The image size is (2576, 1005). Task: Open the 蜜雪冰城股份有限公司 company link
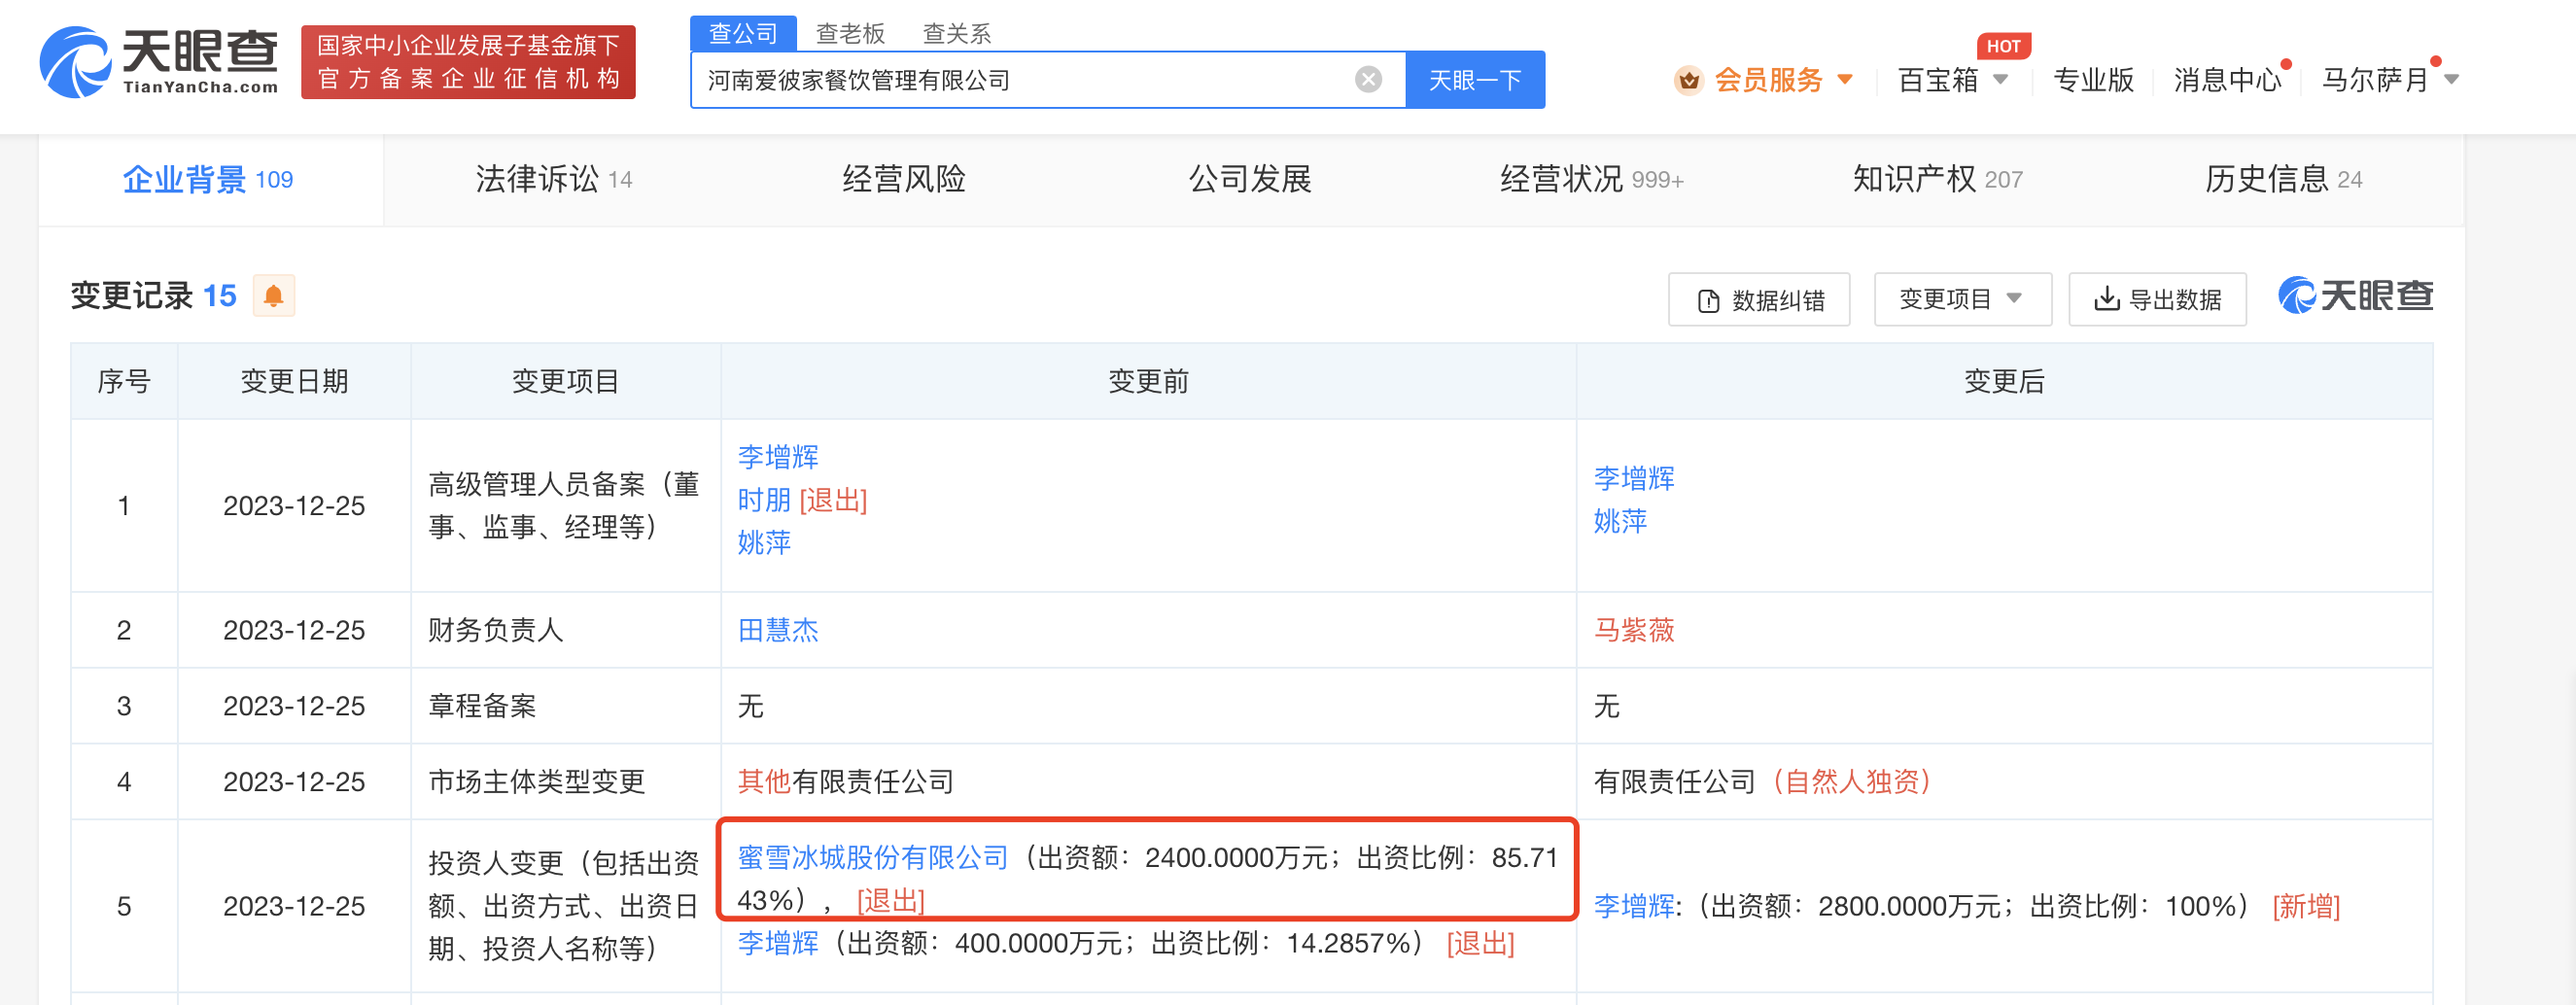[x=872, y=857]
